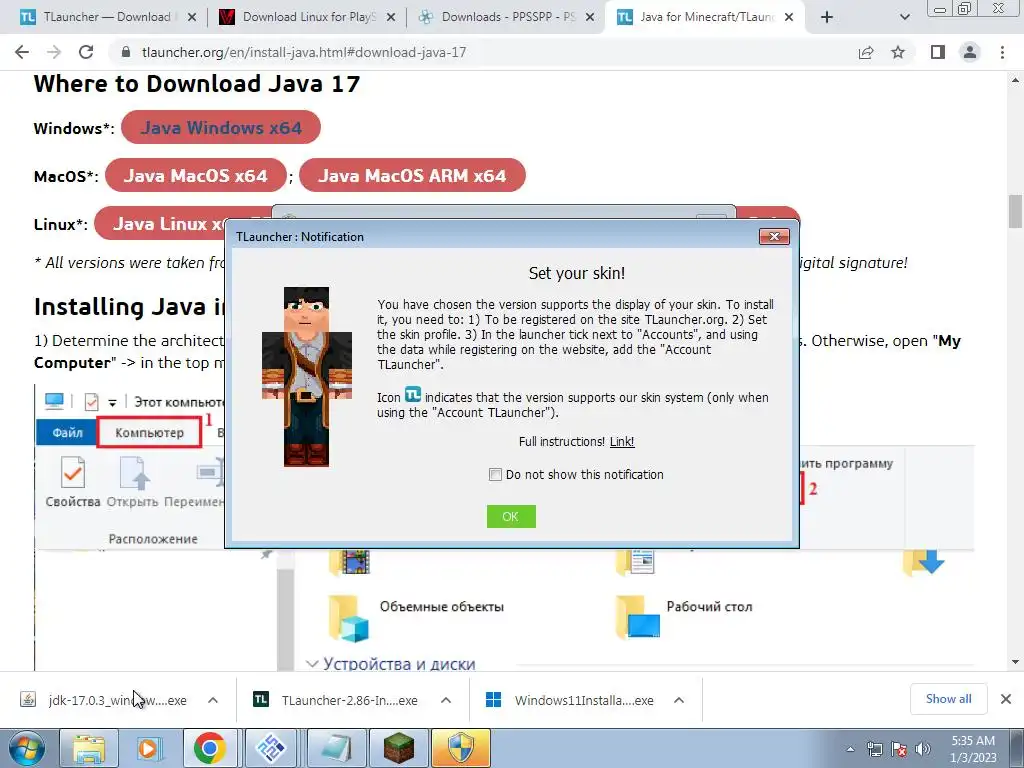Open Action Center flag icon
Viewport: 1024px width, 768px height.
(899, 749)
